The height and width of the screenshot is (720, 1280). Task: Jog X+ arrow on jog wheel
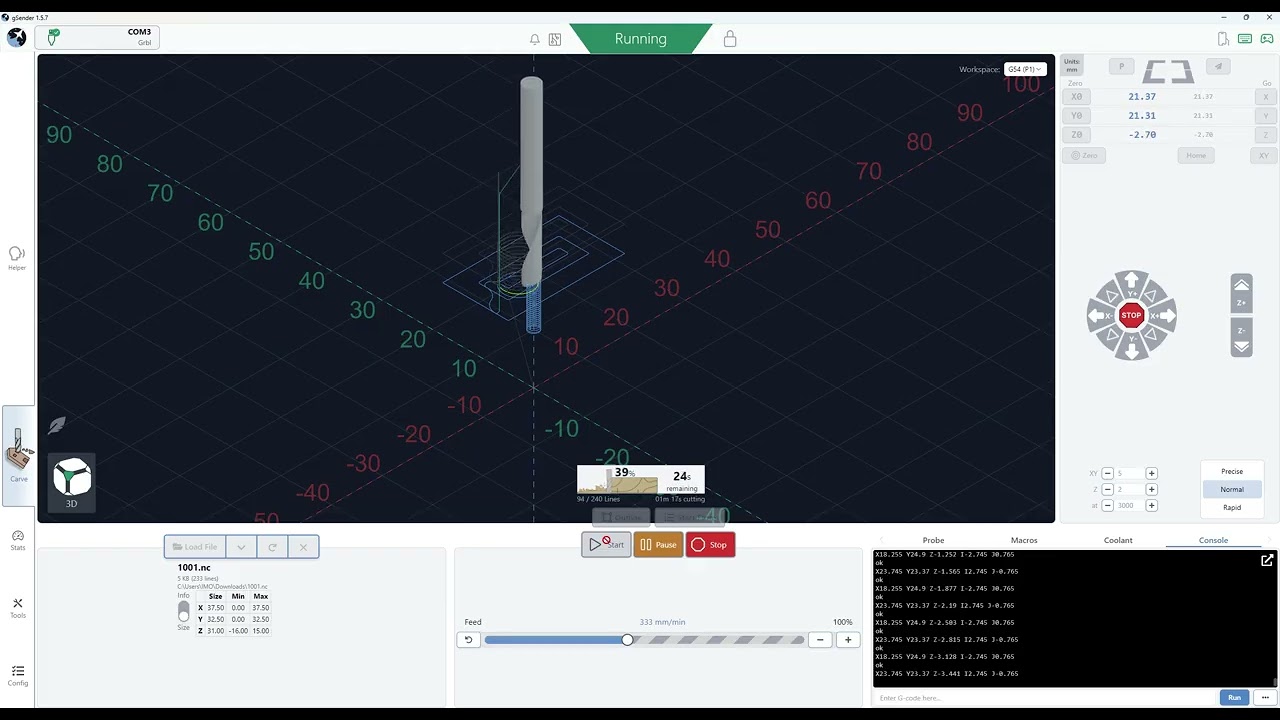pyautogui.click(x=1164, y=315)
